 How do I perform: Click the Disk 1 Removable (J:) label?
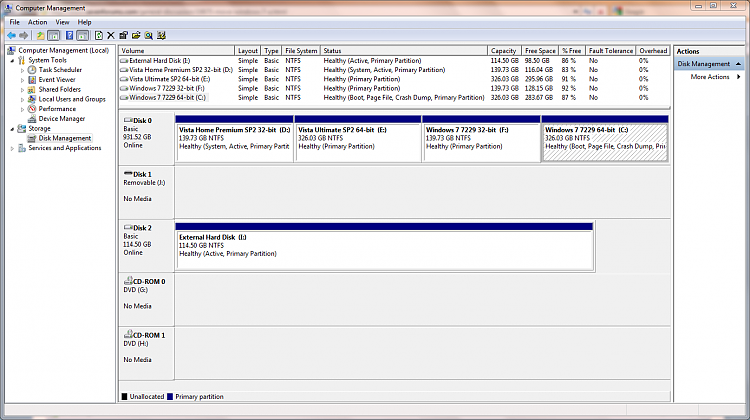pyautogui.click(x=146, y=192)
